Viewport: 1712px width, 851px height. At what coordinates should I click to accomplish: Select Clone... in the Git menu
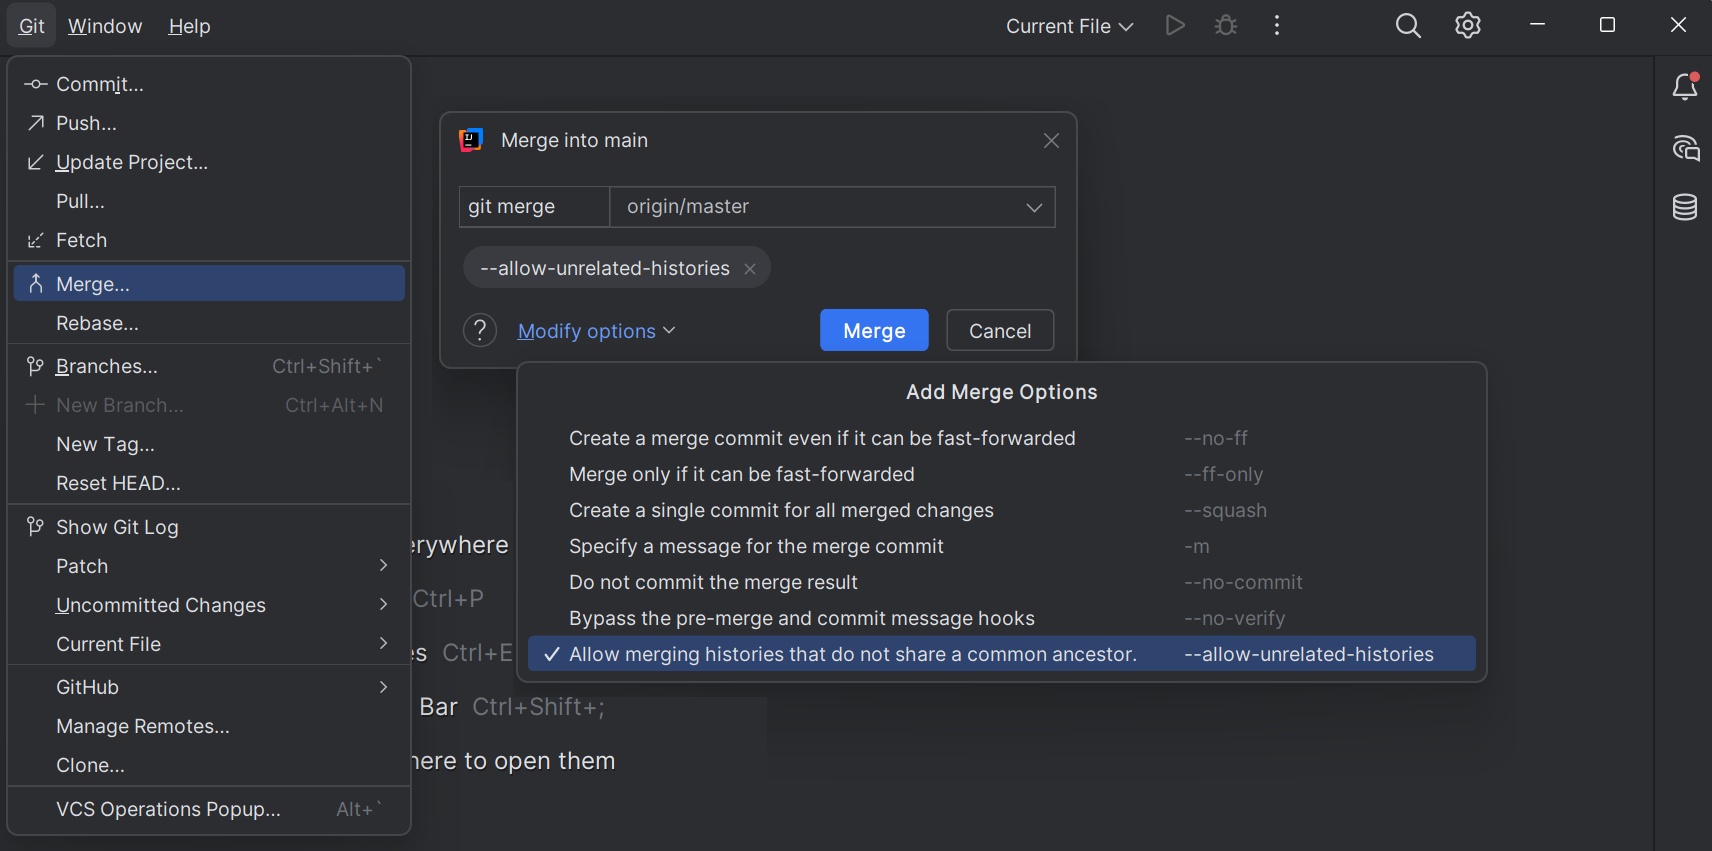click(209, 765)
